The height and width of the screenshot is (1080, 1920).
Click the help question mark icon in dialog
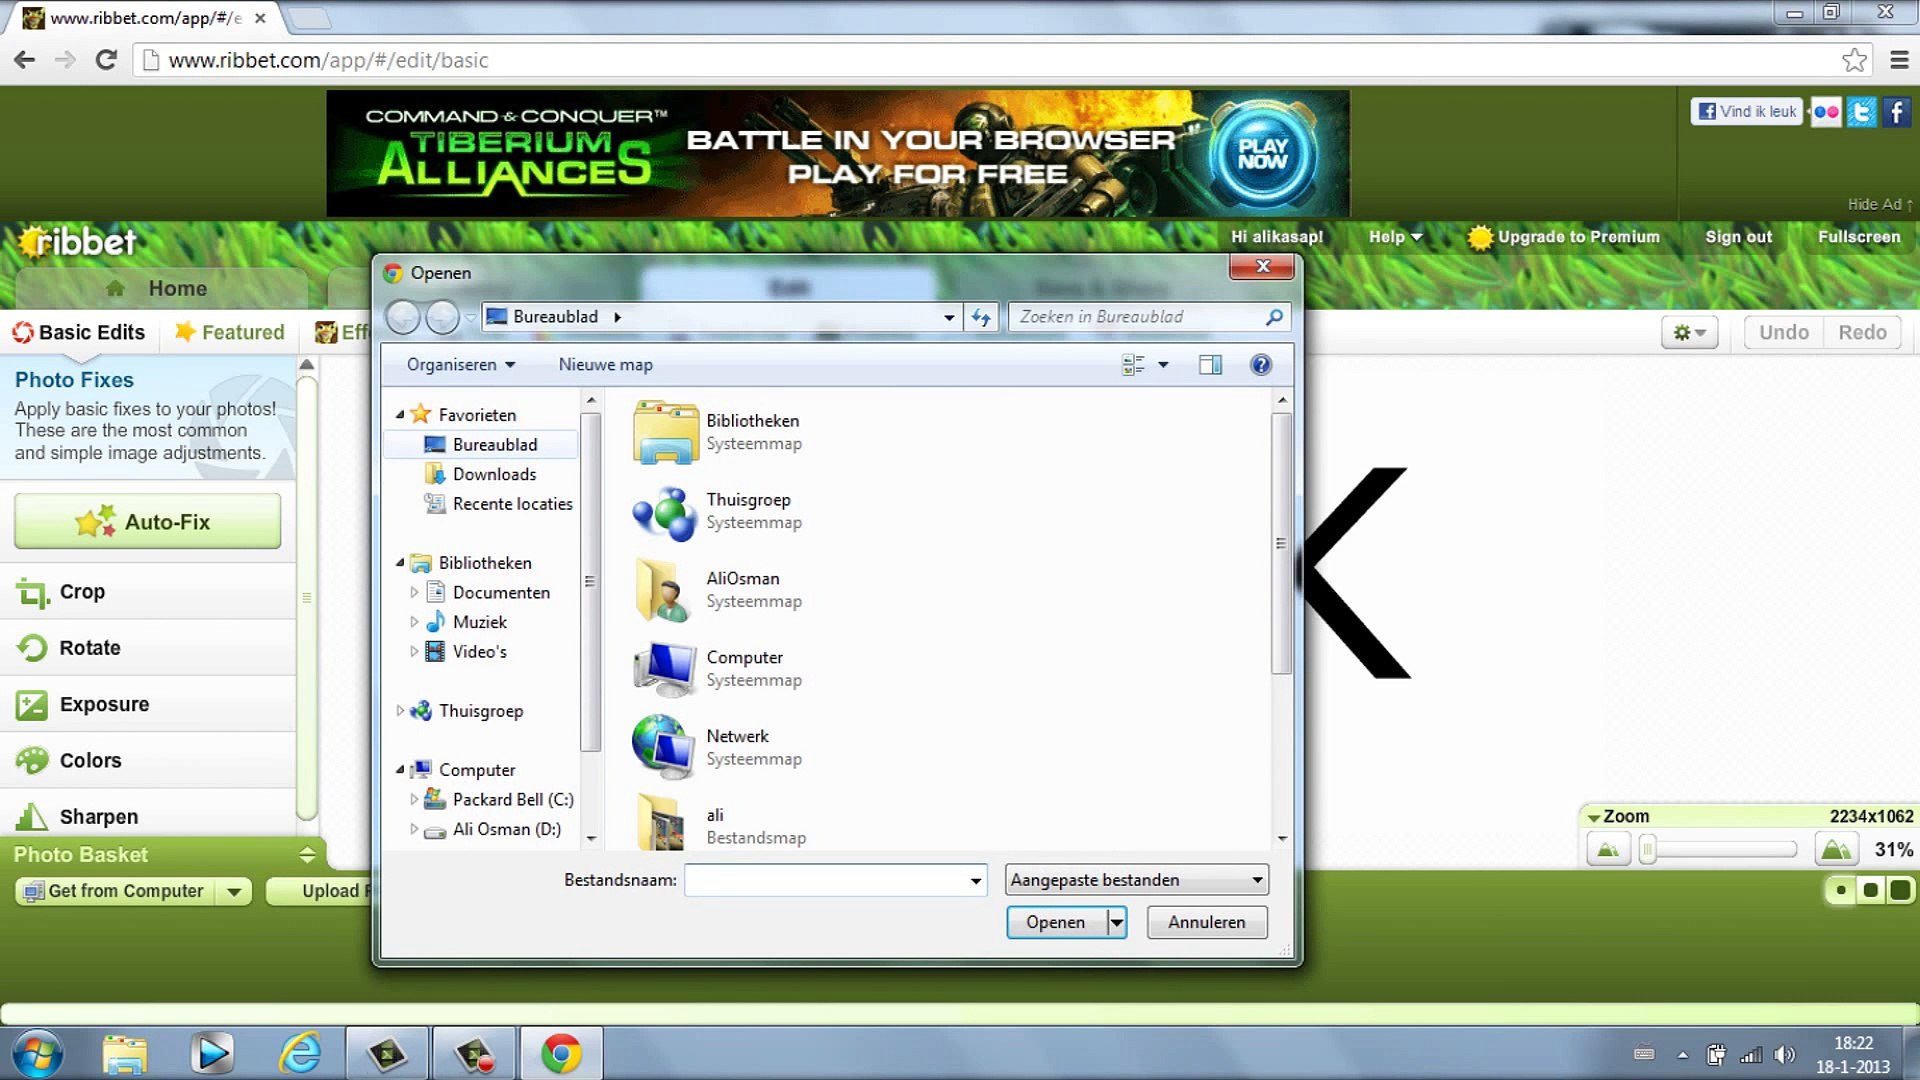click(x=1261, y=365)
